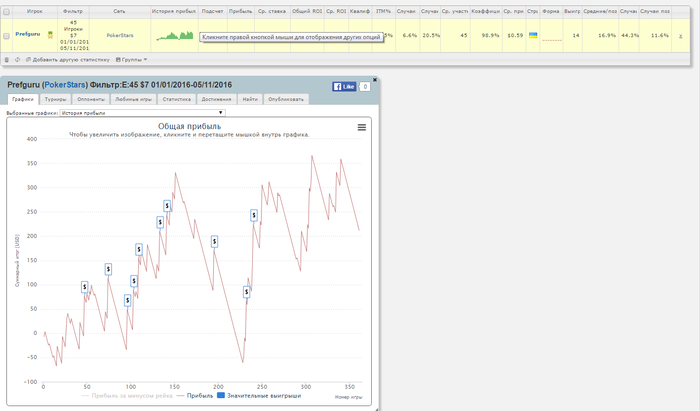Viewport: 700px width, 411px height.
Task: Click the Форма column header
Action: [551, 12]
